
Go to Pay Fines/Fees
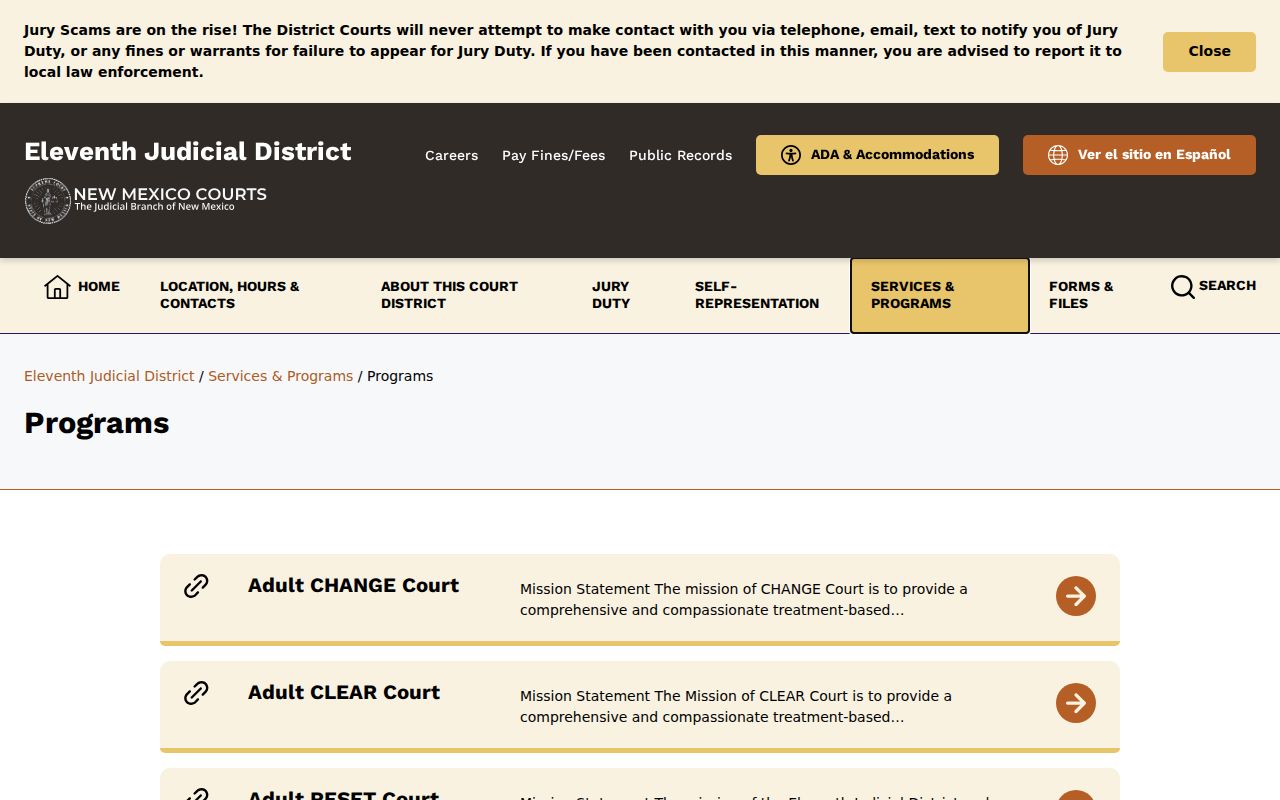(553, 155)
